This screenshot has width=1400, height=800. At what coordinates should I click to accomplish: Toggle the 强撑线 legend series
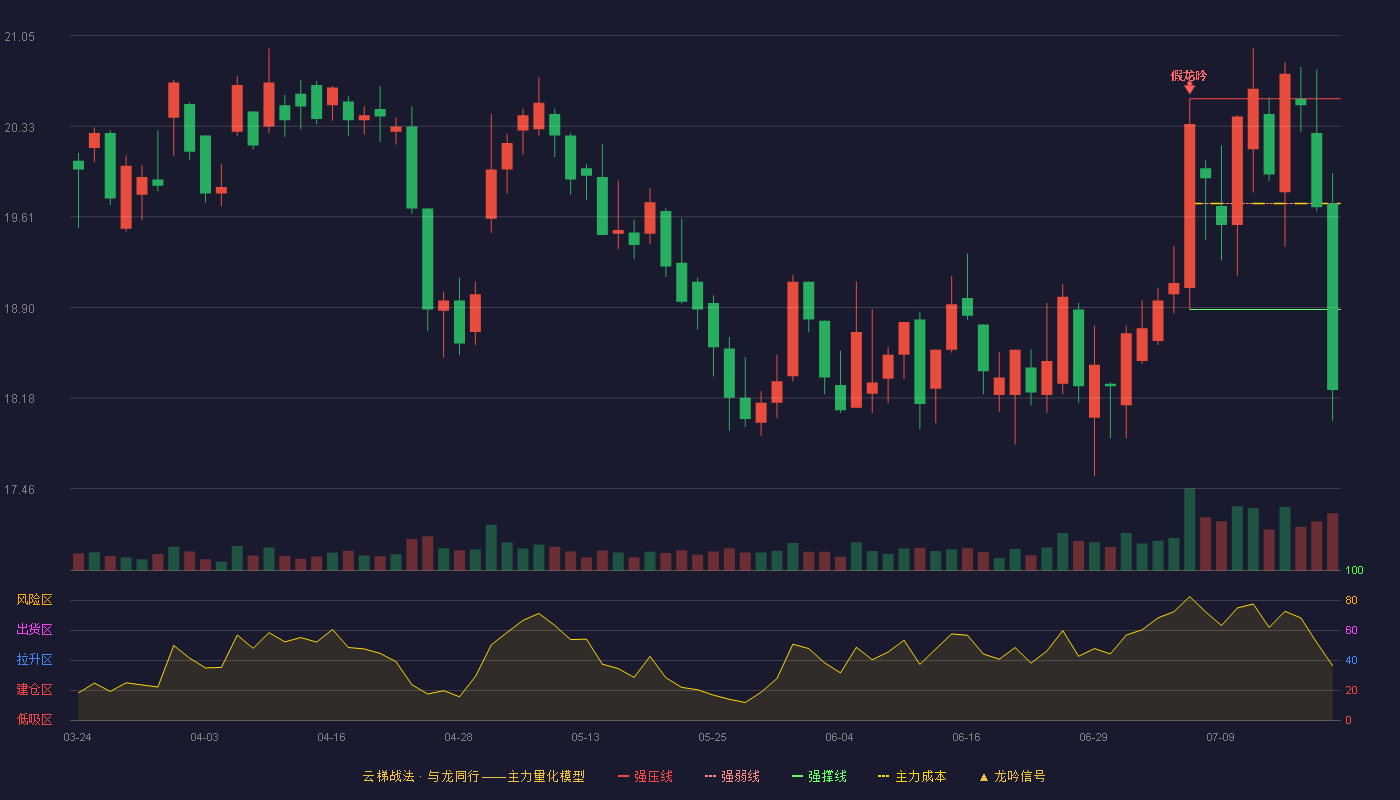819,776
